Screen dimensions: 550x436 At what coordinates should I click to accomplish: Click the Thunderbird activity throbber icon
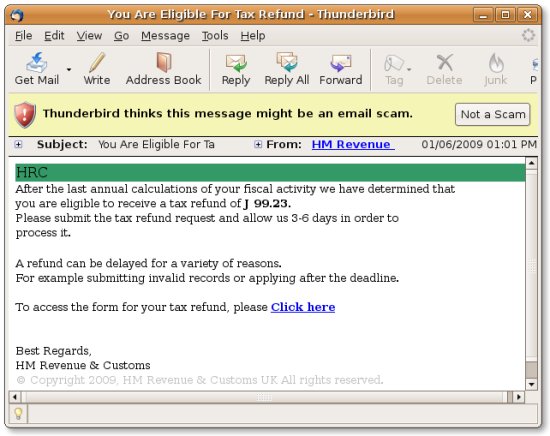(528, 35)
